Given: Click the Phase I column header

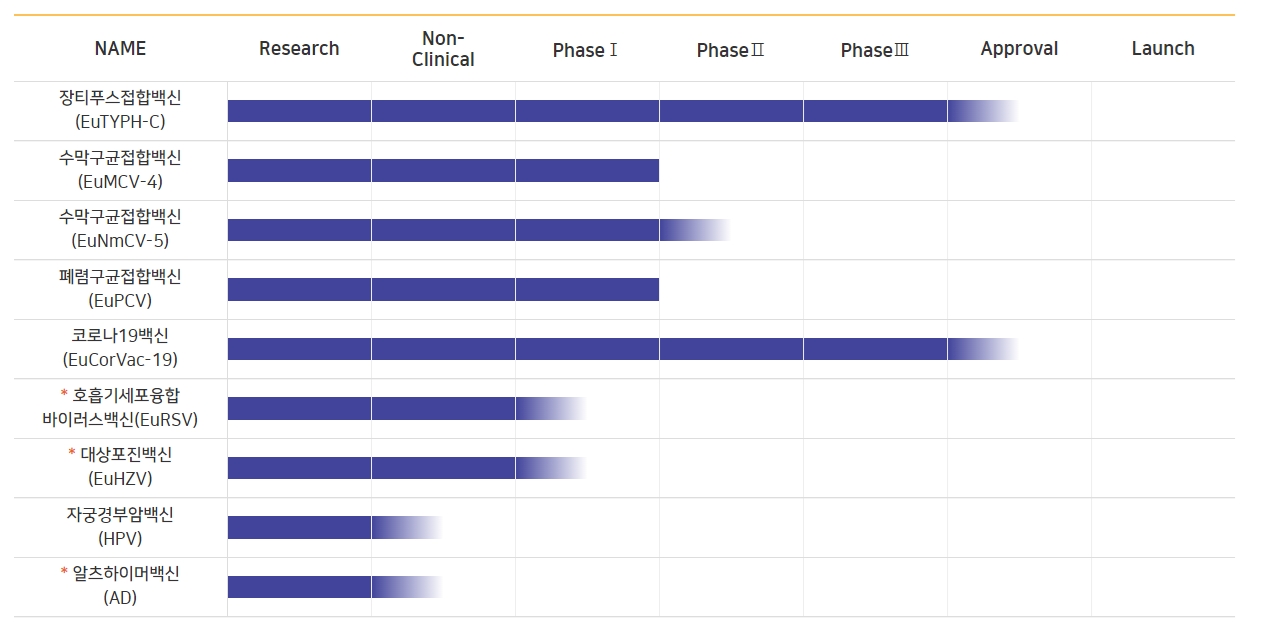Looking at the screenshot, I should point(586,50).
